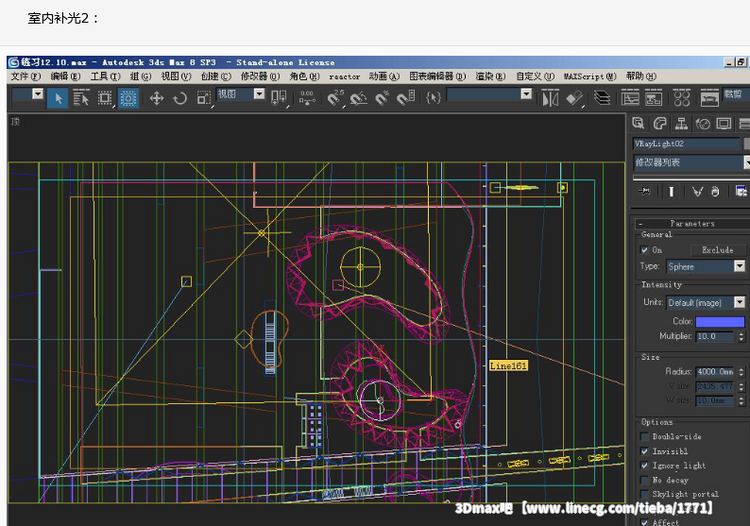
Task: Activate the Select and Scale tool
Action: click(x=204, y=99)
